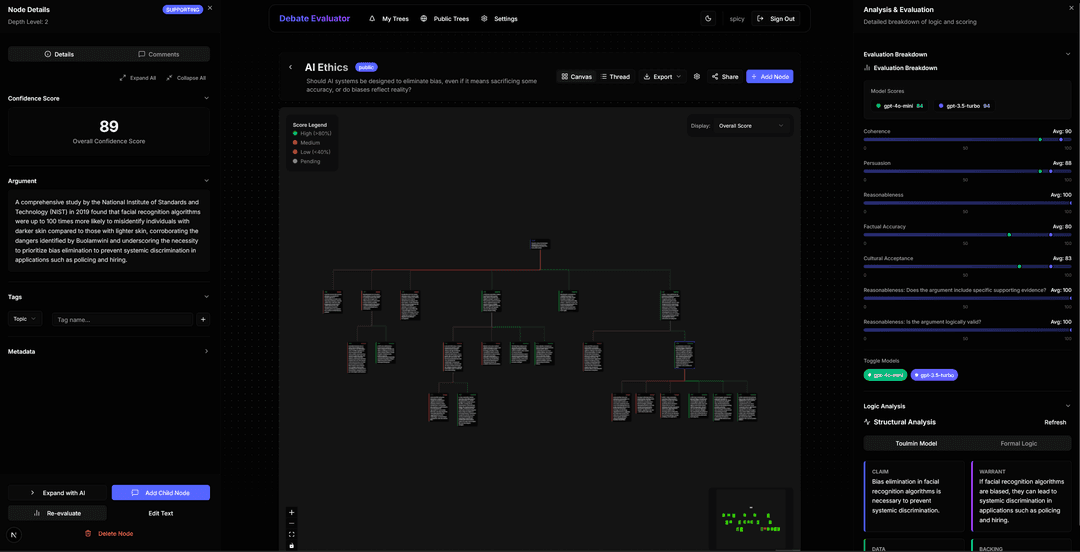Click the back arrow beside AI Ethics

(291, 68)
